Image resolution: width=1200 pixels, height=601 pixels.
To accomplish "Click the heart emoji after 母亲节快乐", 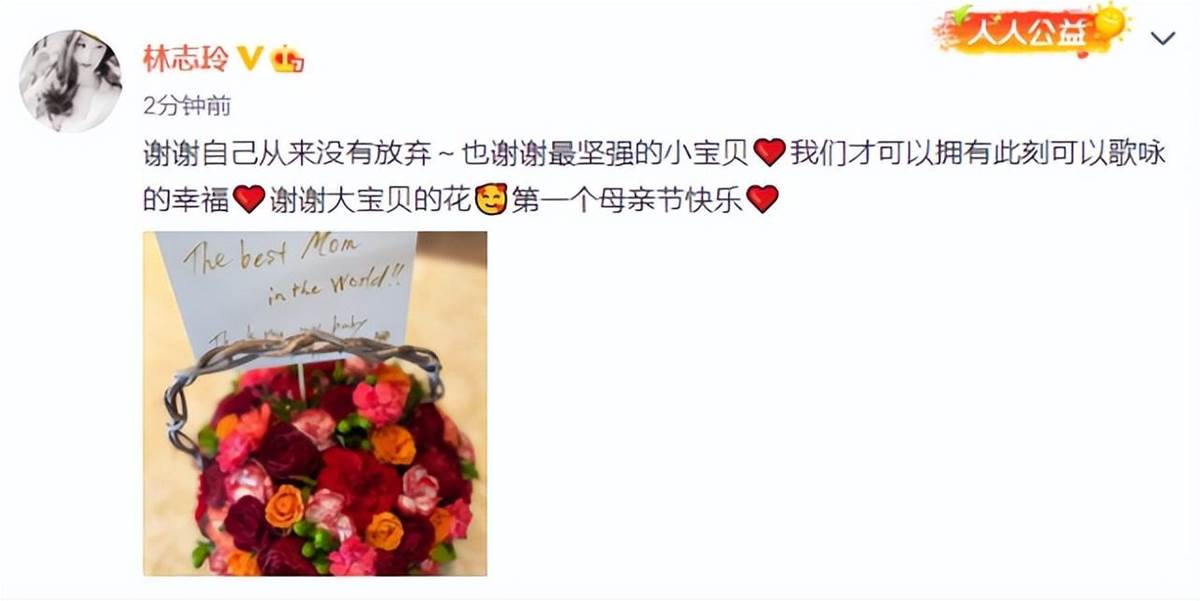I will tap(762, 201).
